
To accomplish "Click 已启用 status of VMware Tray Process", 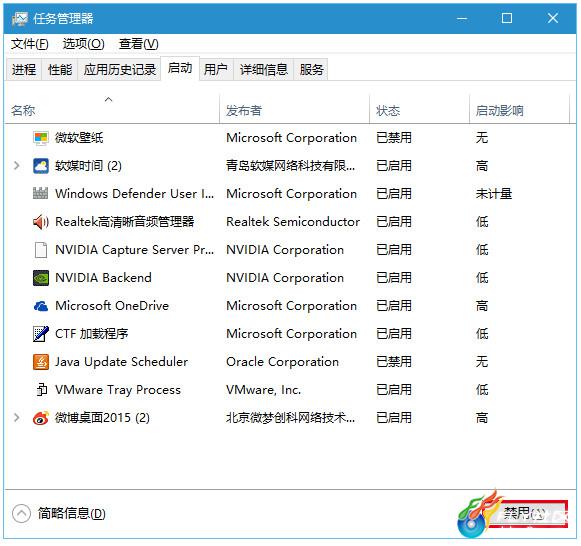I will tap(394, 390).
